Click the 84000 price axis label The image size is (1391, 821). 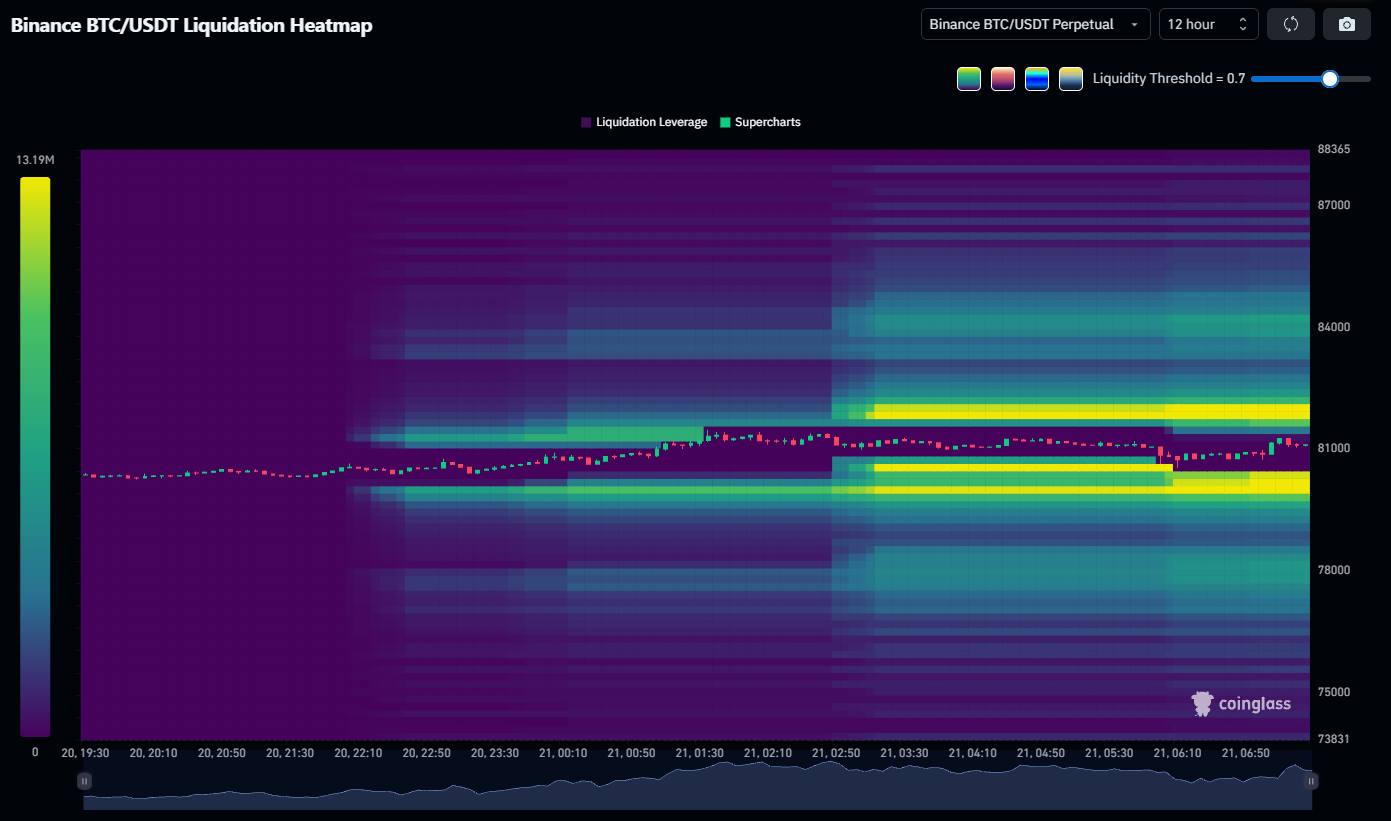pos(1334,327)
